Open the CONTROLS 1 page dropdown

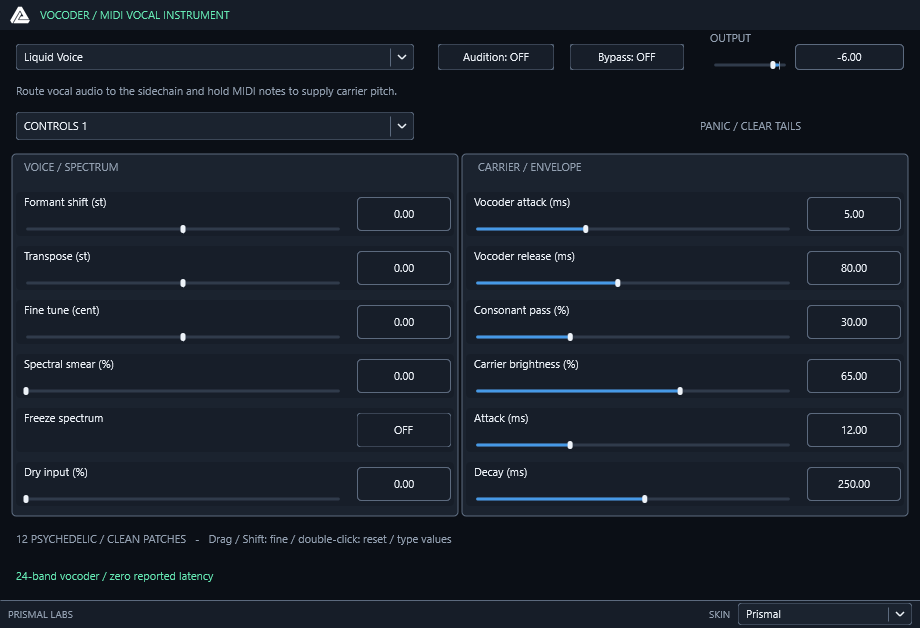coord(215,126)
